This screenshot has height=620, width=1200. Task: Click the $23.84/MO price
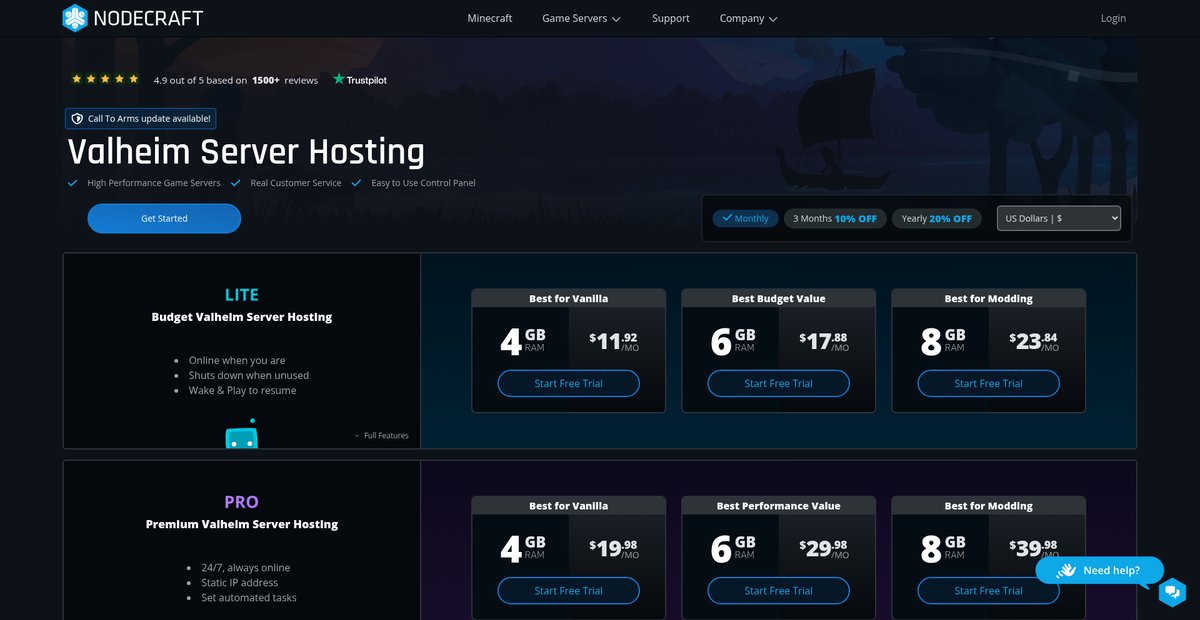tap(1034, 341)
